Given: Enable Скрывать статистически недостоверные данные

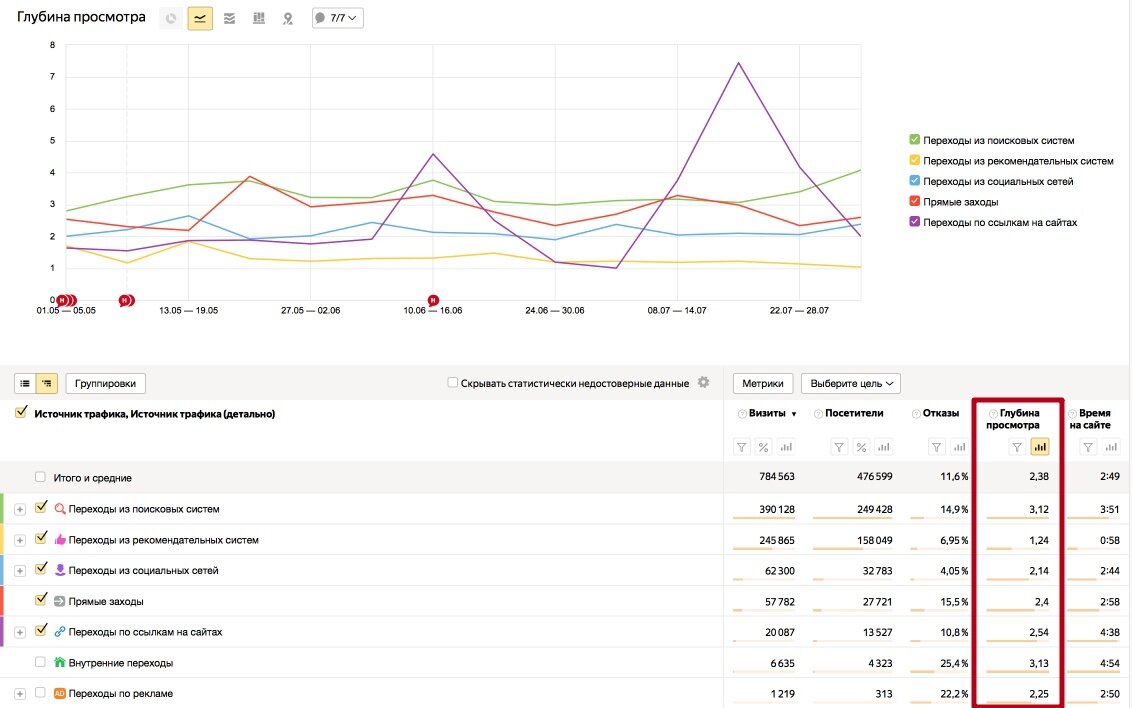Looking at the screenshot, I should point(453,383).
